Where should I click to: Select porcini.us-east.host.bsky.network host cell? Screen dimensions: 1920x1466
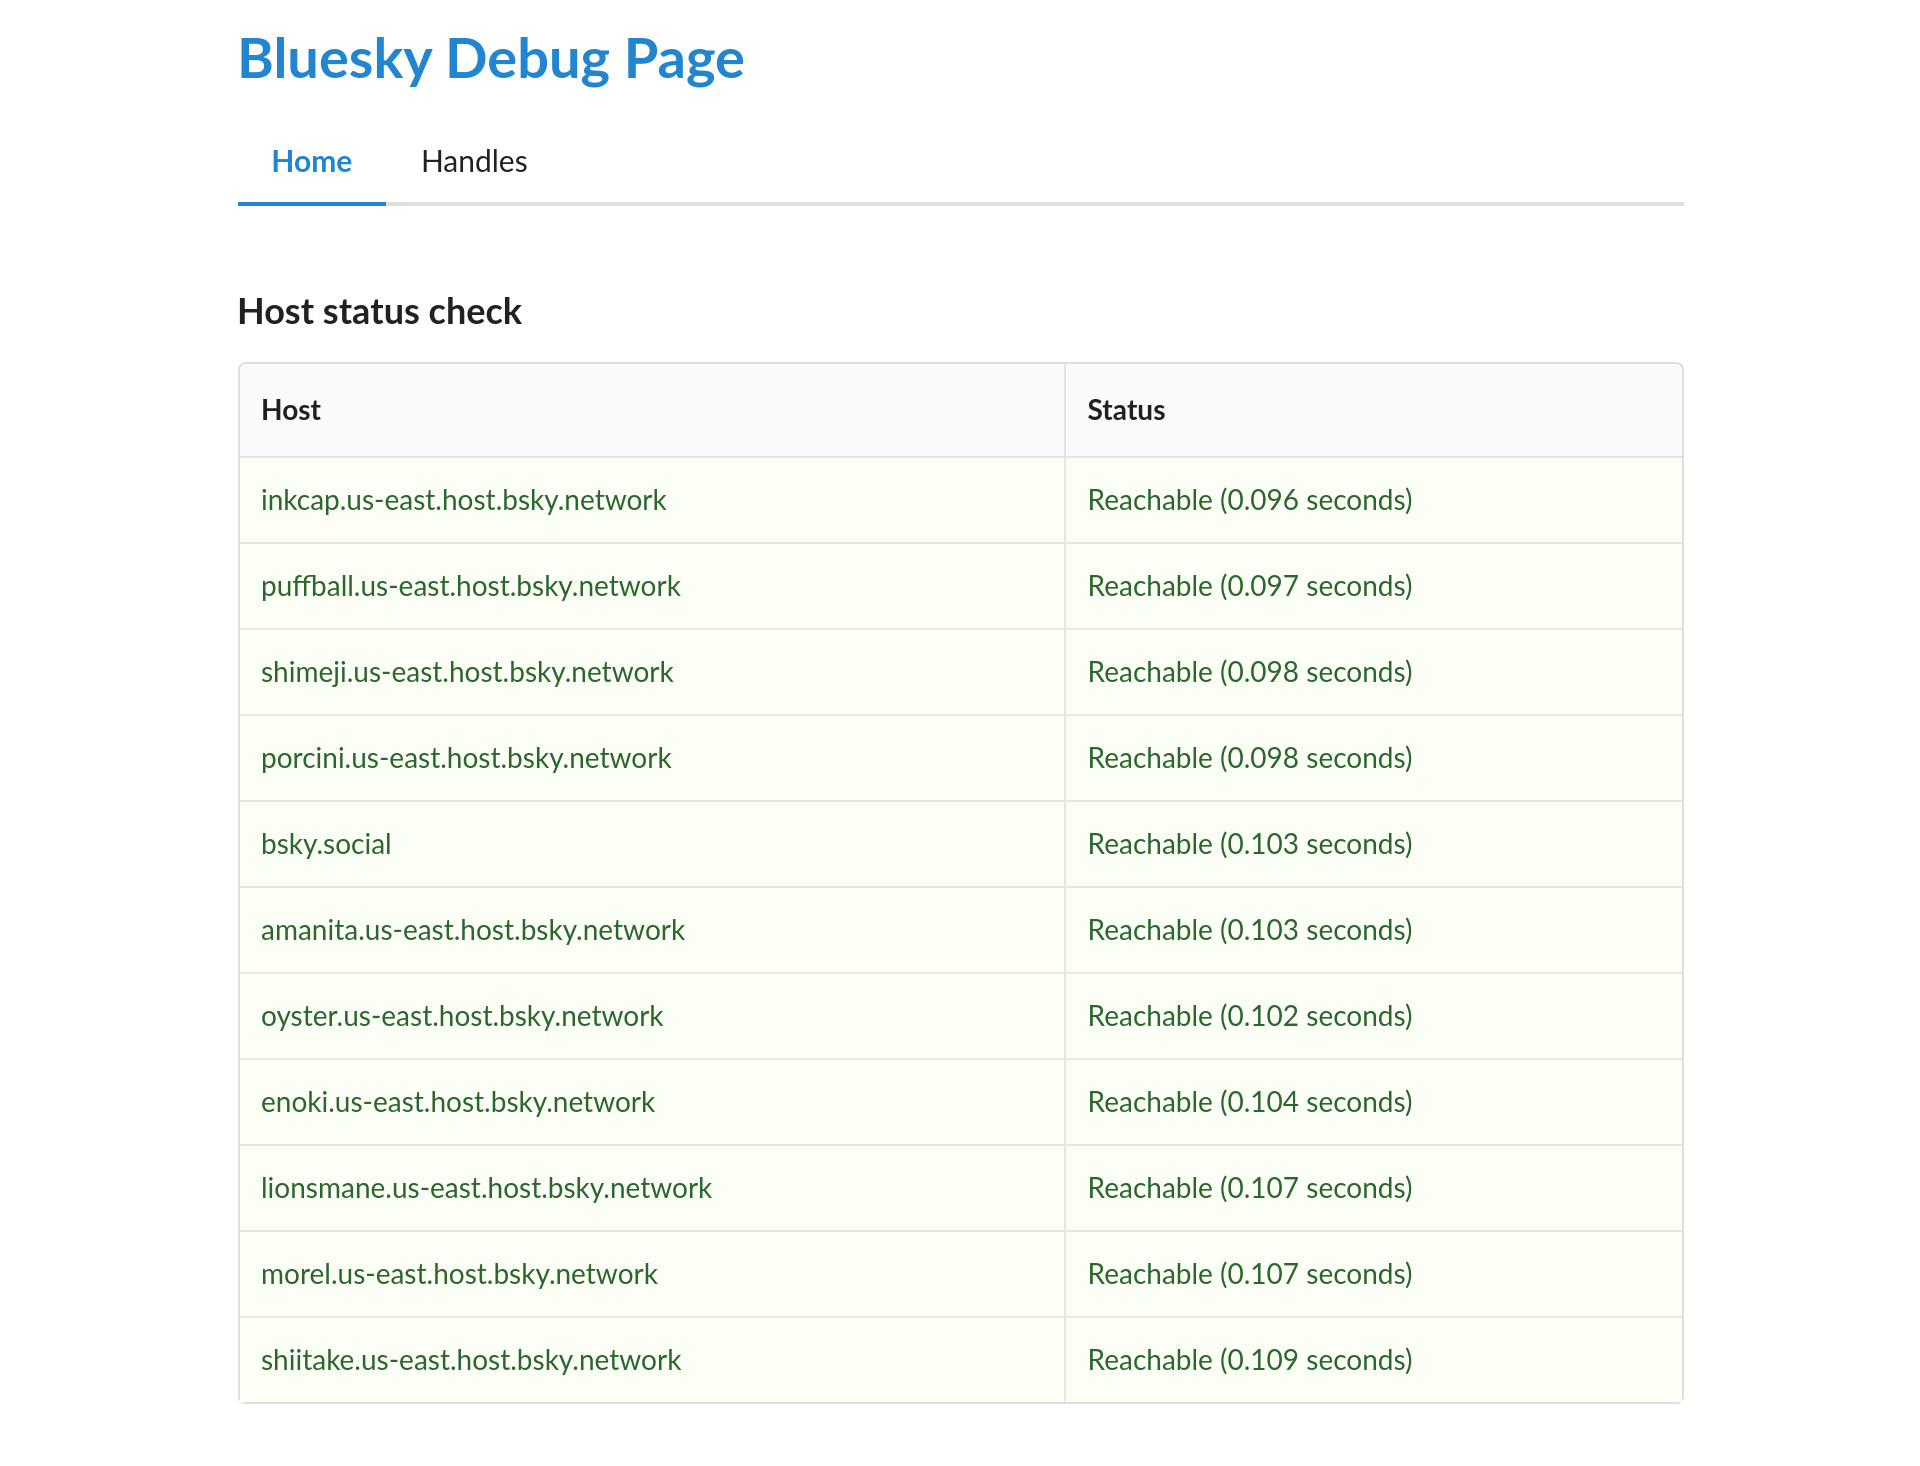click(652, 758)
